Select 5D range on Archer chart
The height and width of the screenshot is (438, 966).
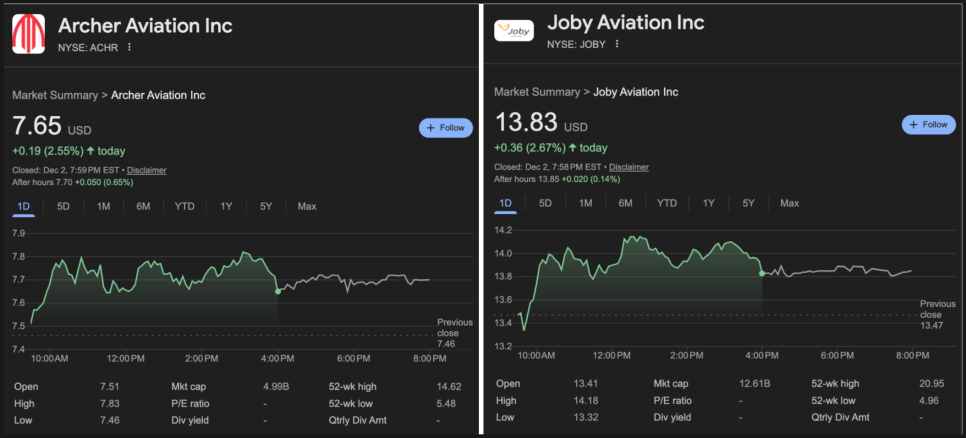63,206
